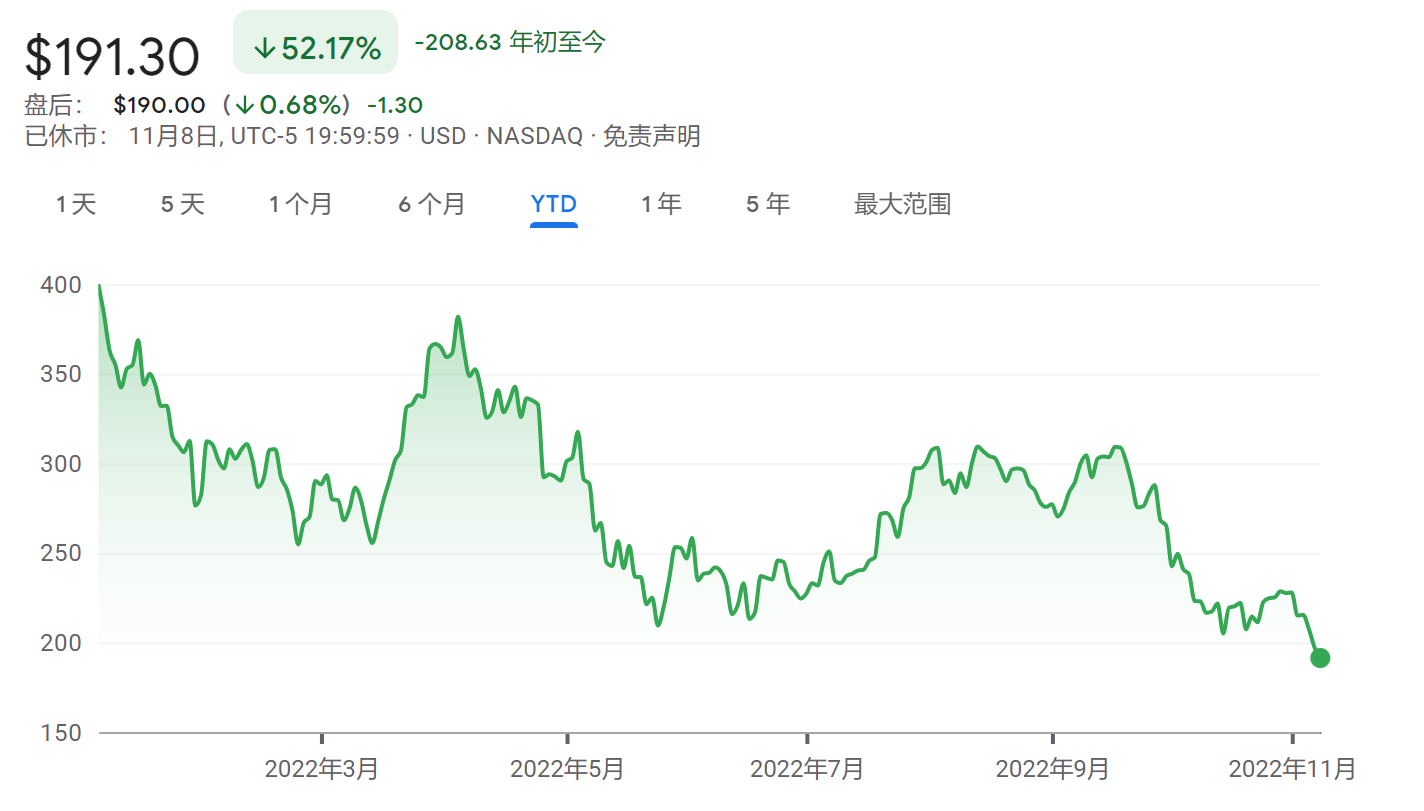Switch chart to the 1年 range
1424x811 pixels.
tap(661, 205)
